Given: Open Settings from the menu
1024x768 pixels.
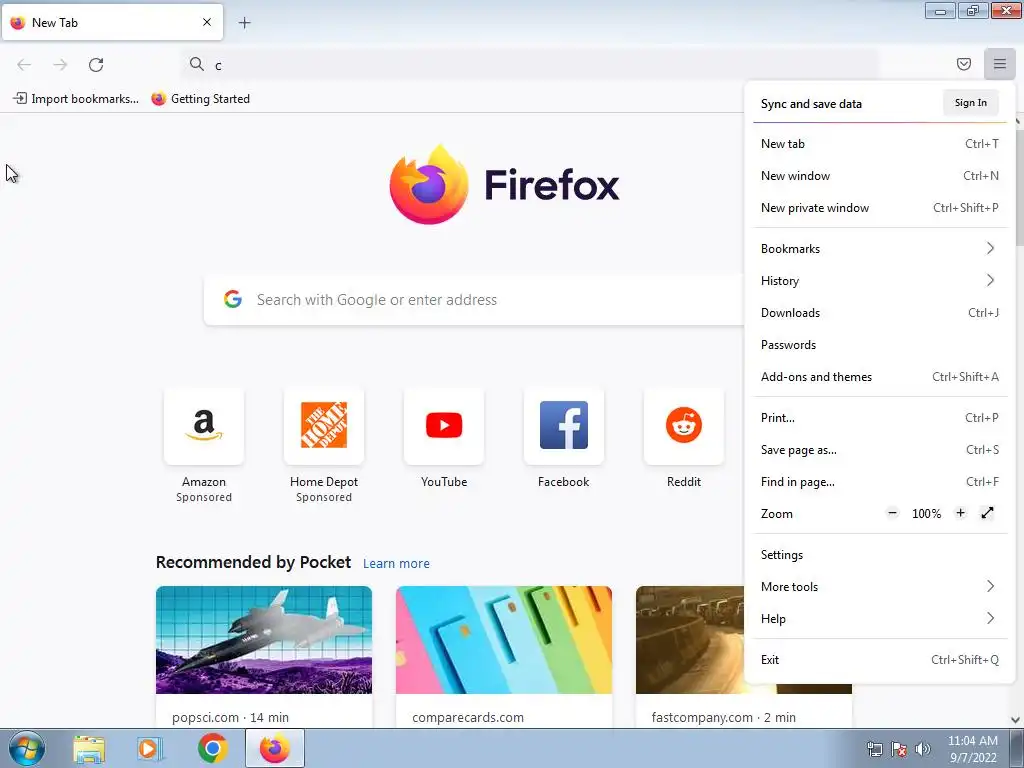Looking at the screenshot, I should [879, 555].
